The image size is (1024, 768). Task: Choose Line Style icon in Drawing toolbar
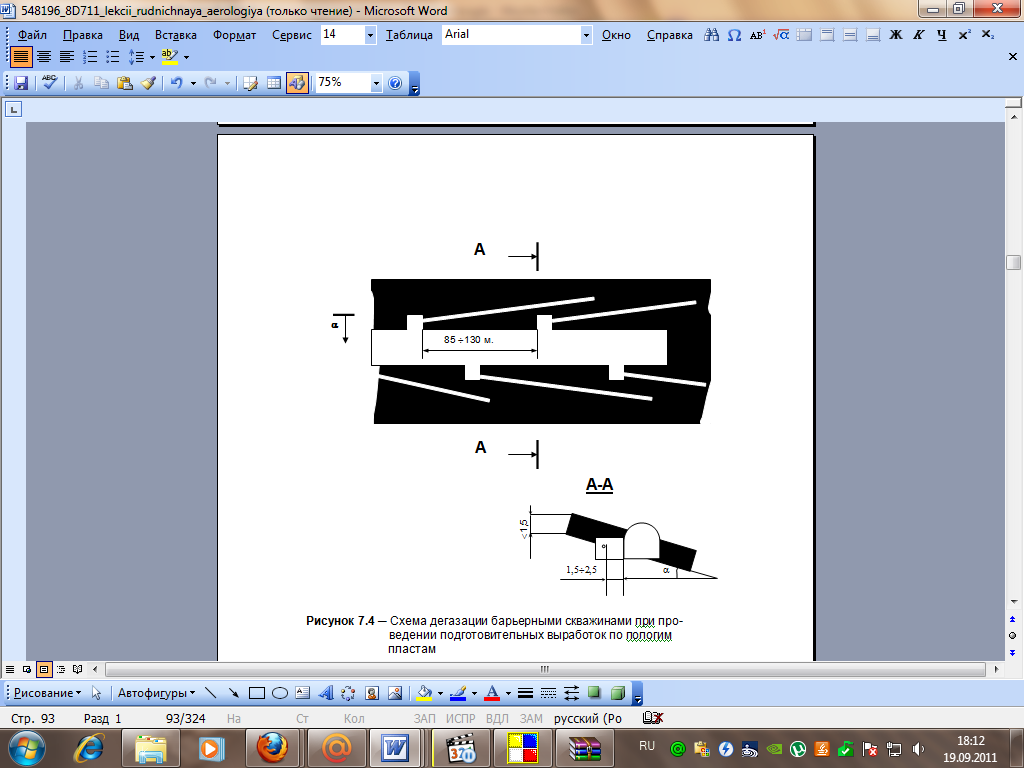pos(525,693)
